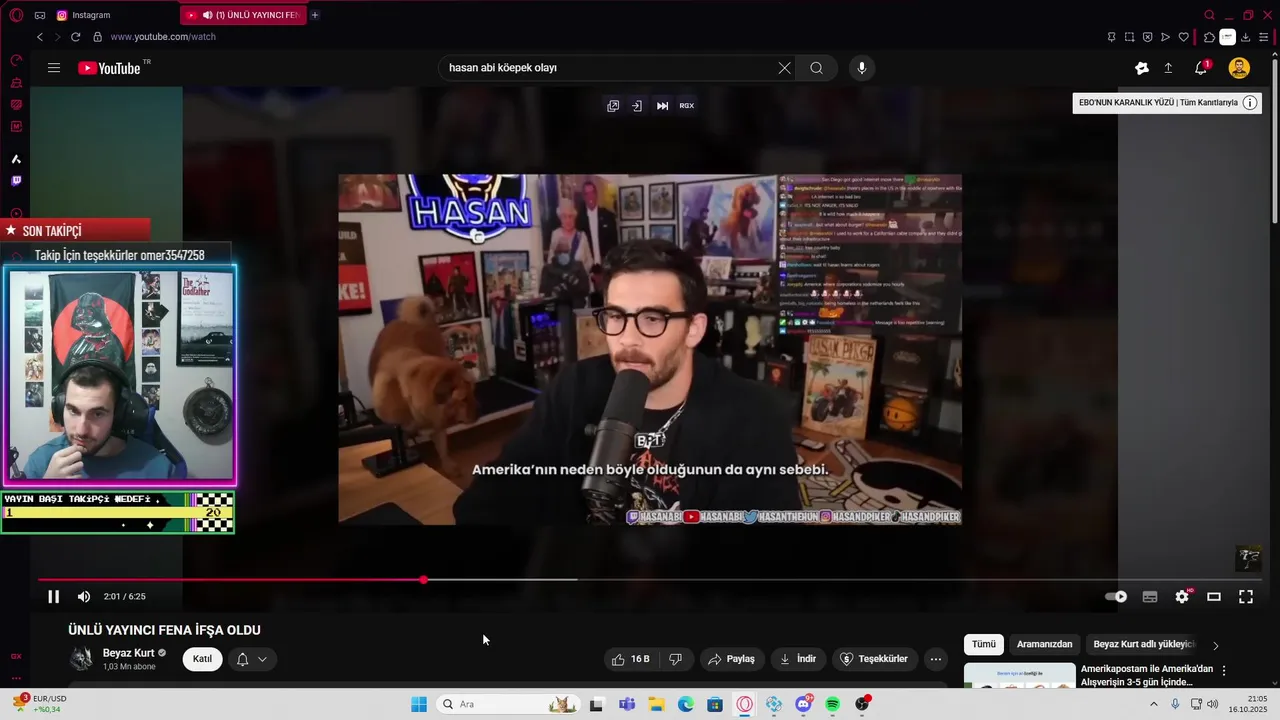Open the YouTube guide hamburger menu
Viewport: 1280px width, 720px height.
pos(54,68)
